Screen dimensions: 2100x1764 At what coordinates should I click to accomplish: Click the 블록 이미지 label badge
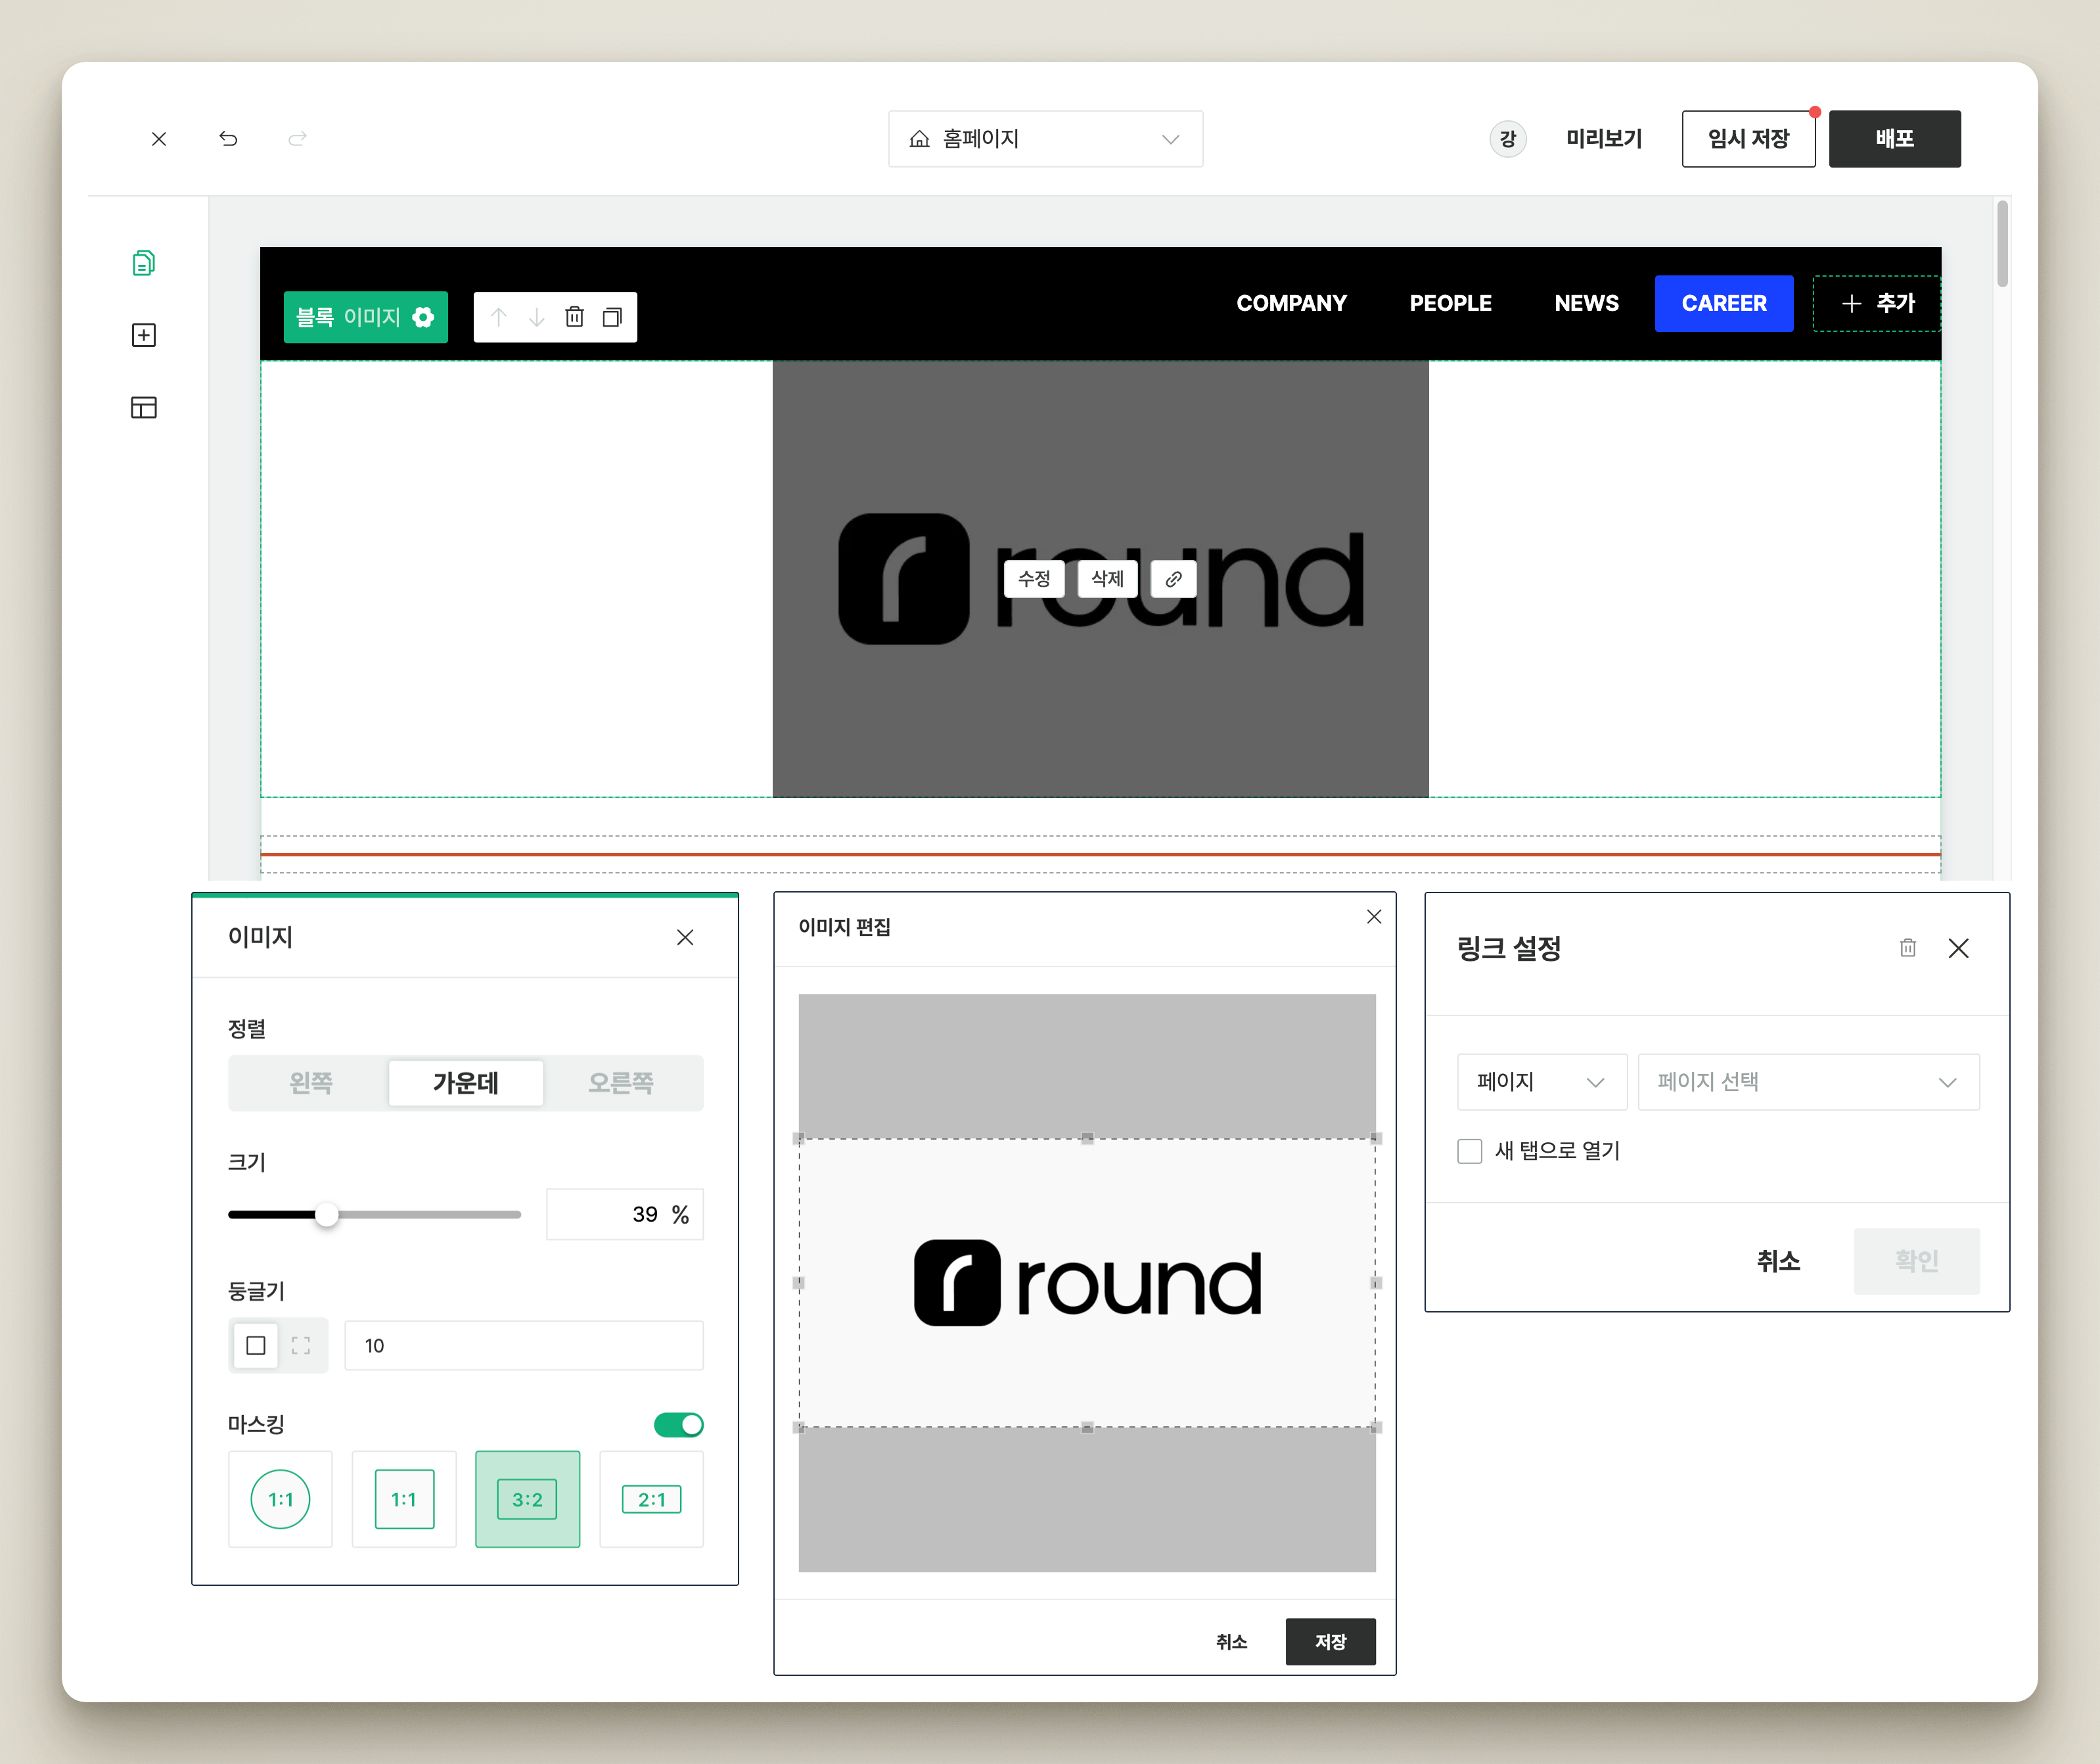[x=366, y=317]
